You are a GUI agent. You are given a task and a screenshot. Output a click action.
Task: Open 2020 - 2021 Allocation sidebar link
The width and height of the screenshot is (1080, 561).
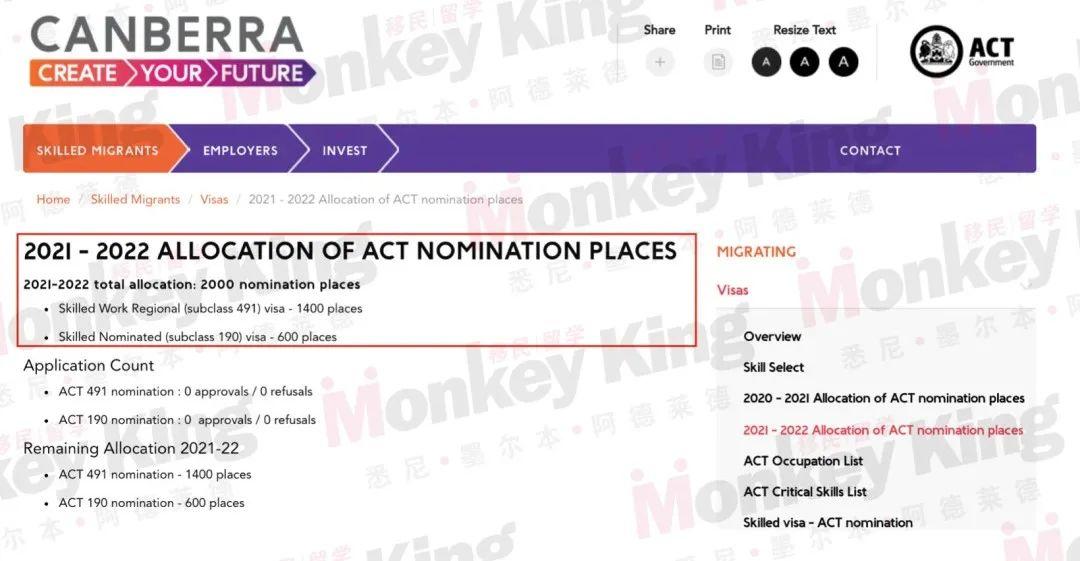point(884,398)
